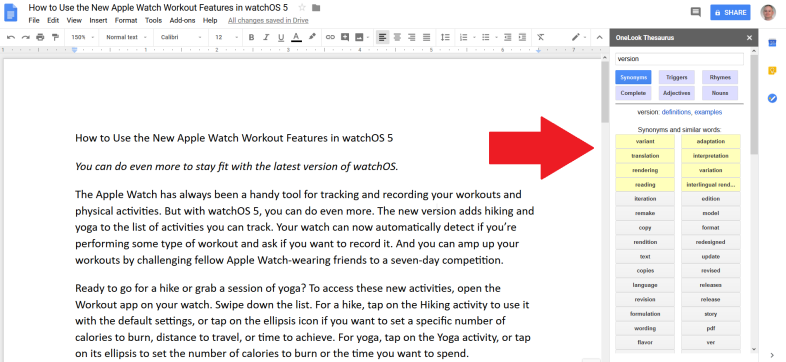Open the Format menu

(x=126, y=21)
